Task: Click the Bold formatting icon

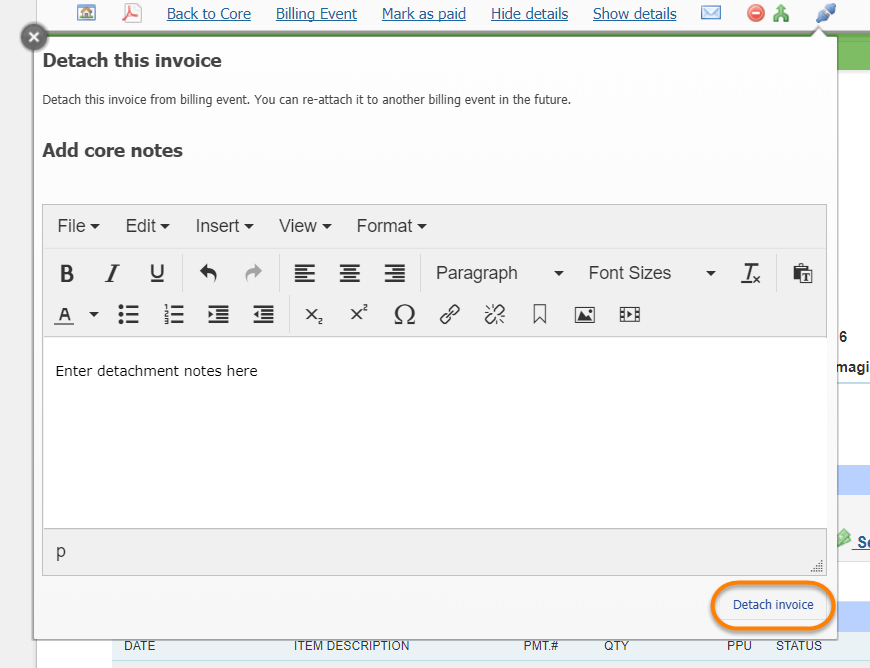Action: (x=67, y=273)
